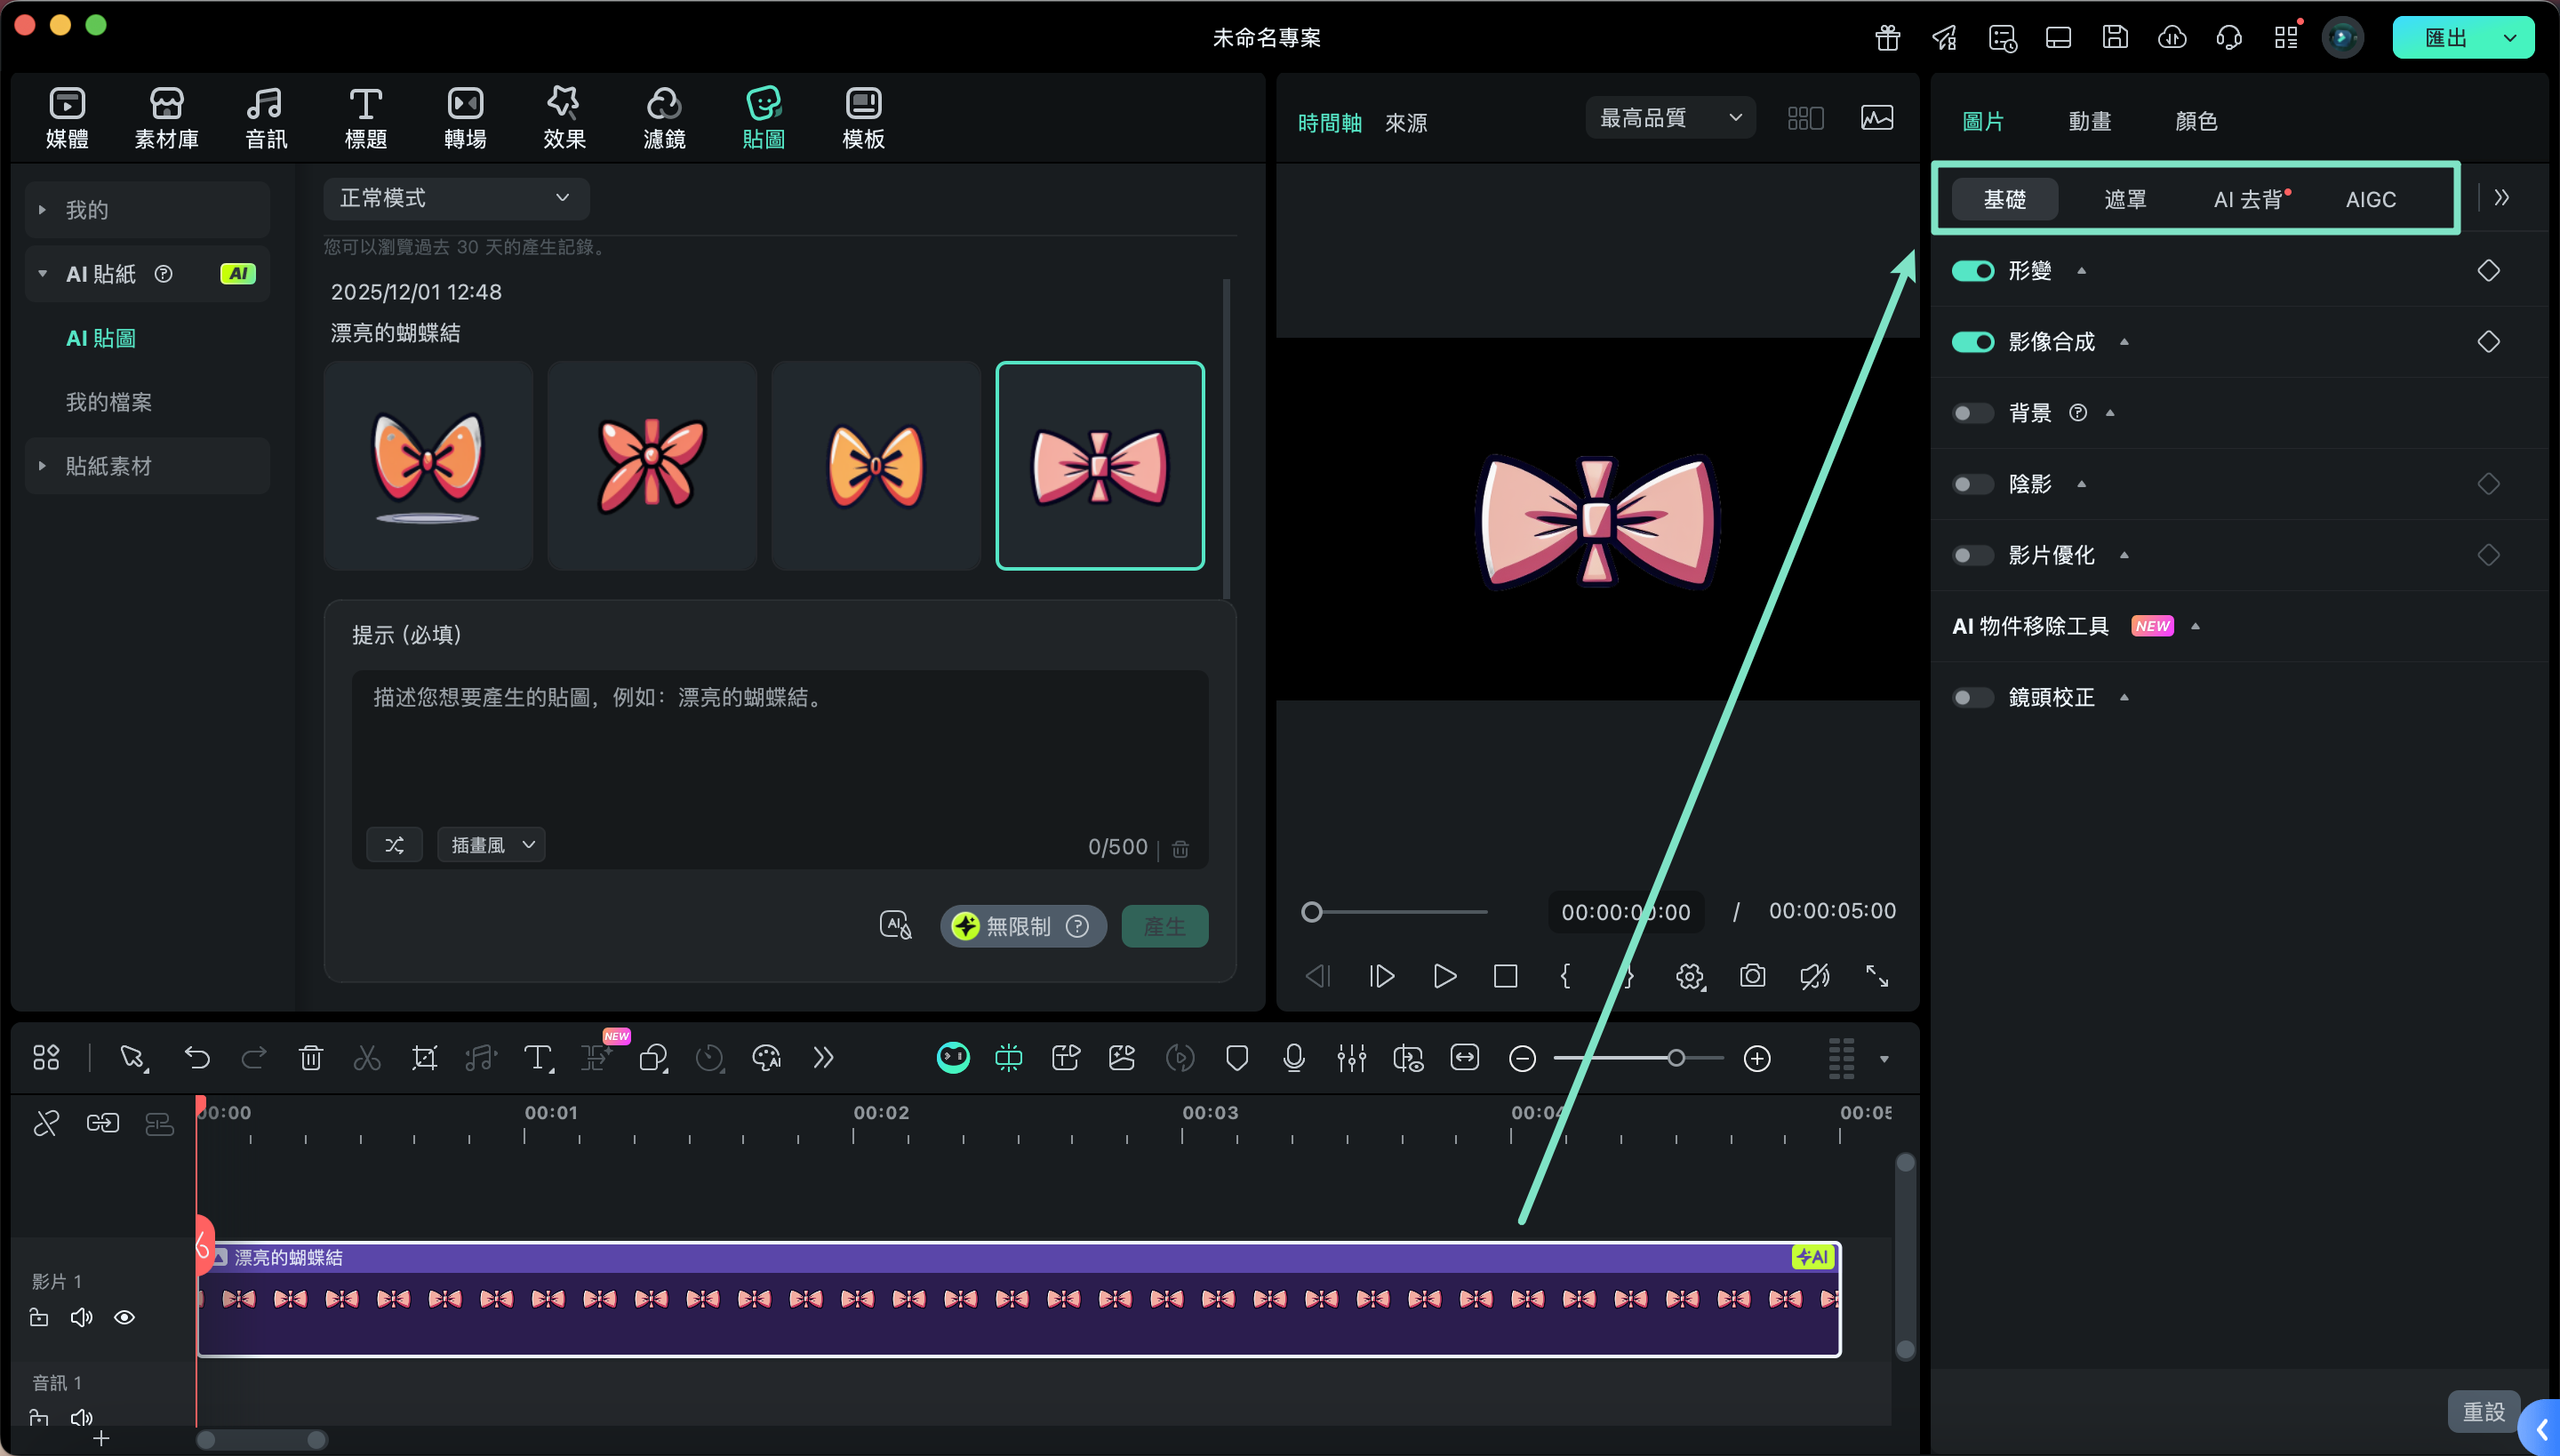Switch to the 遮罩 mask tab
This screenshot has width=2560, height=1456.
coord(2125,199)
